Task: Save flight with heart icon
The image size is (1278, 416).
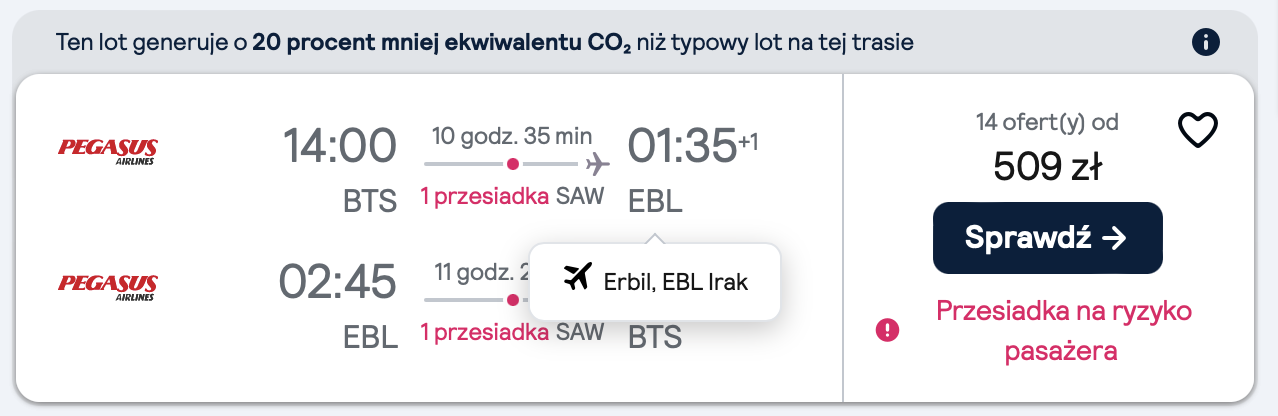Action: [1198, 131]
